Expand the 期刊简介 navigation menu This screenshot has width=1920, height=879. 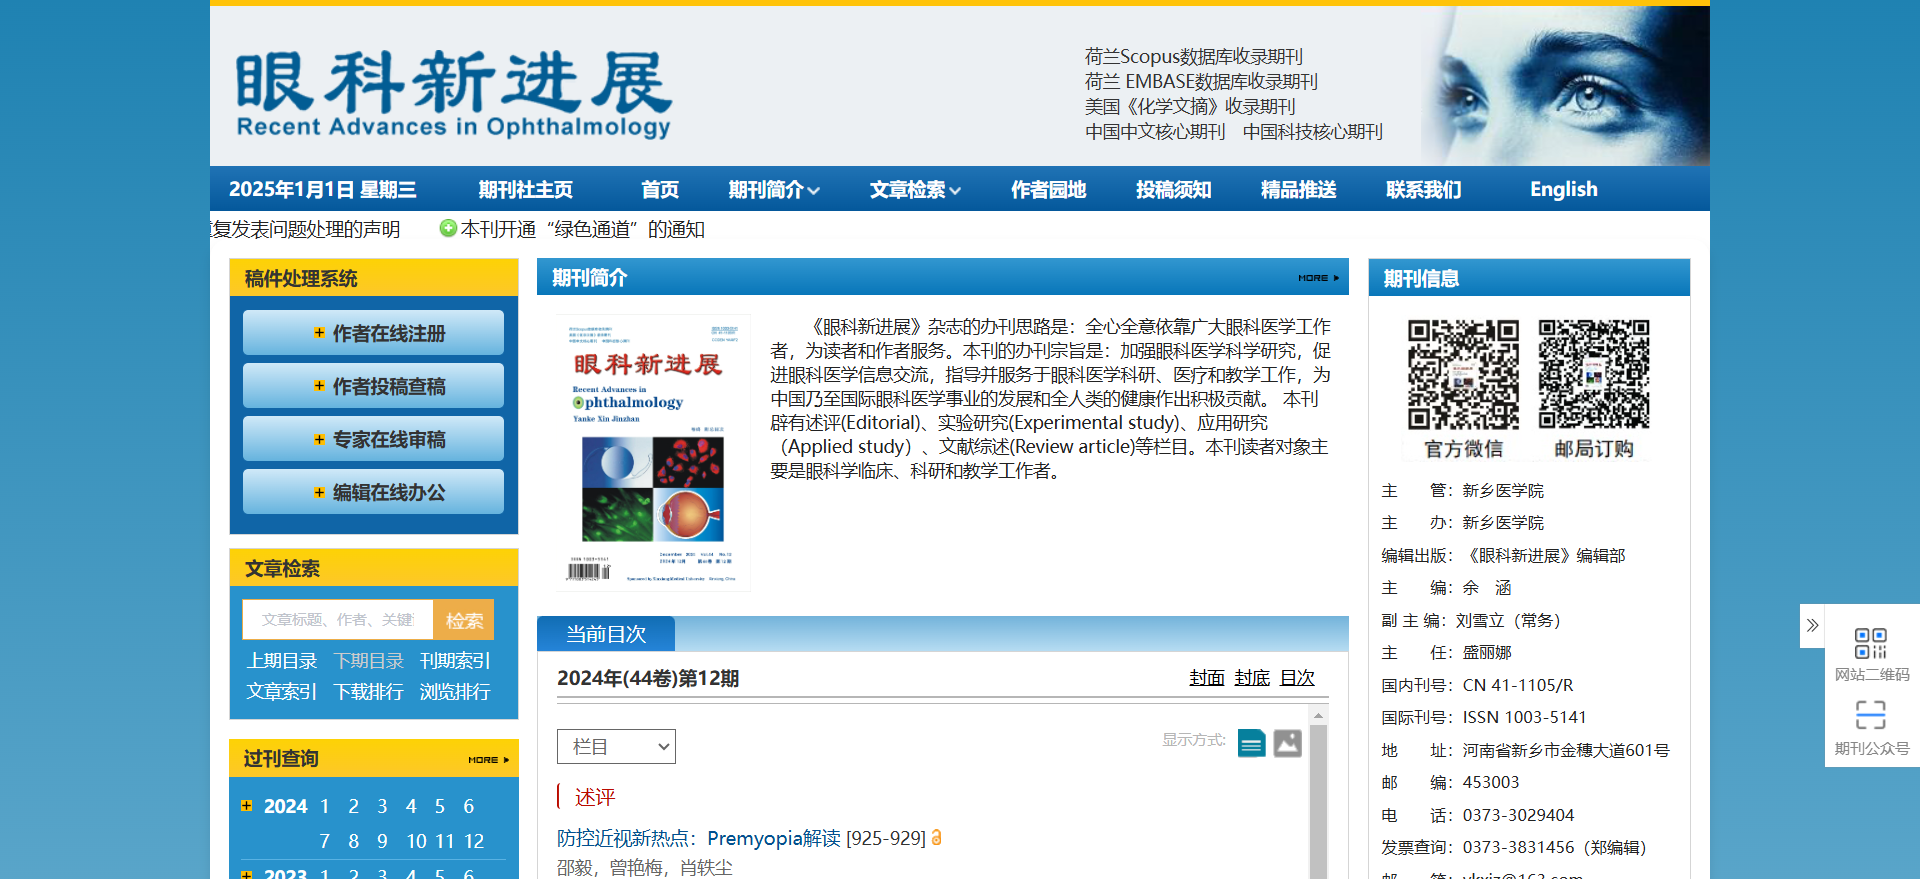773,190
